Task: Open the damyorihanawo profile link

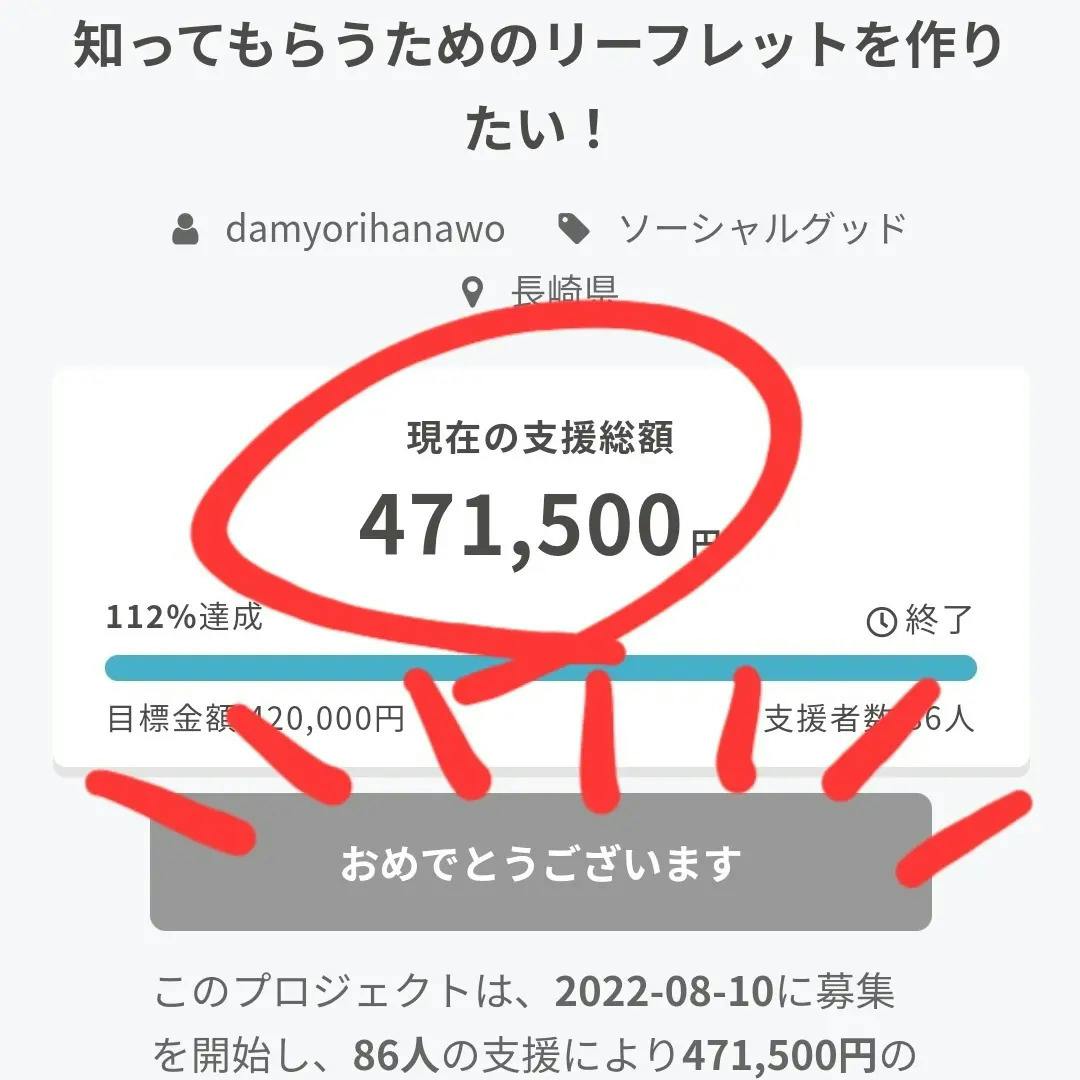Action: coord(365,229)
